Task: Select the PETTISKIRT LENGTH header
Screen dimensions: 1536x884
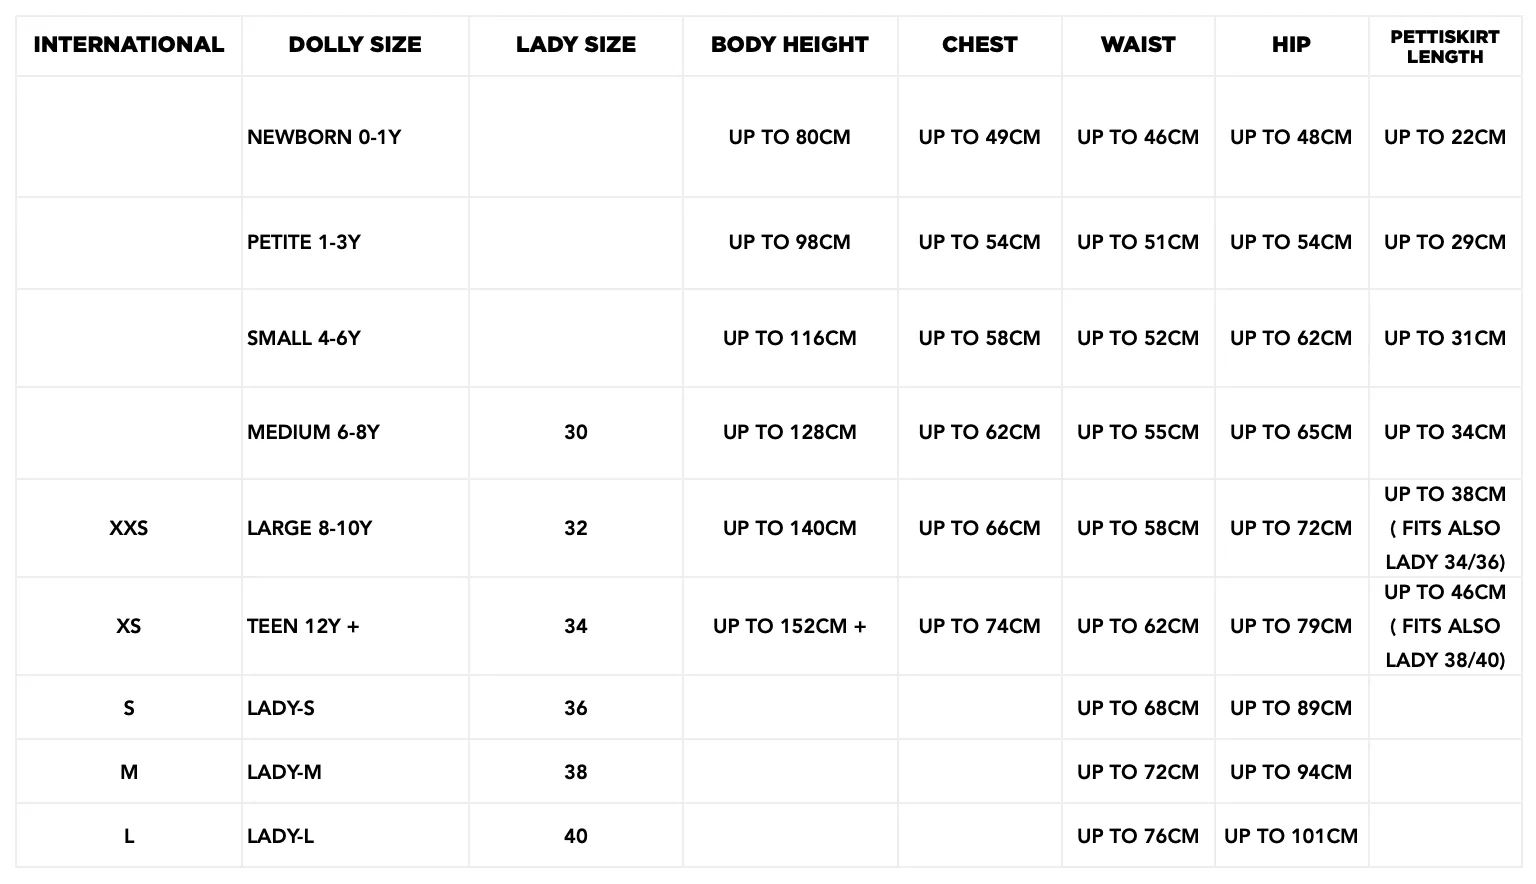Action: pyautogui.click(x=1444, y=47)
